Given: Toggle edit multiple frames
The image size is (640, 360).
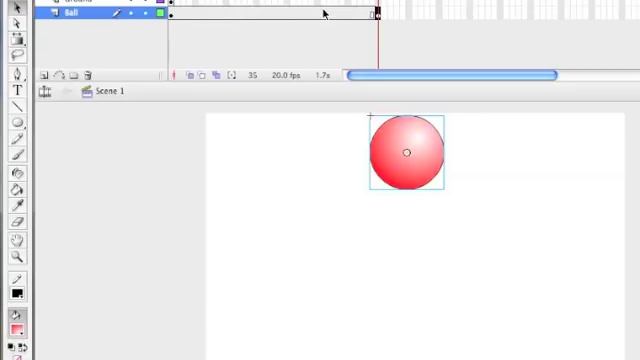Looking at the screenshot, I should coord(216,75).
